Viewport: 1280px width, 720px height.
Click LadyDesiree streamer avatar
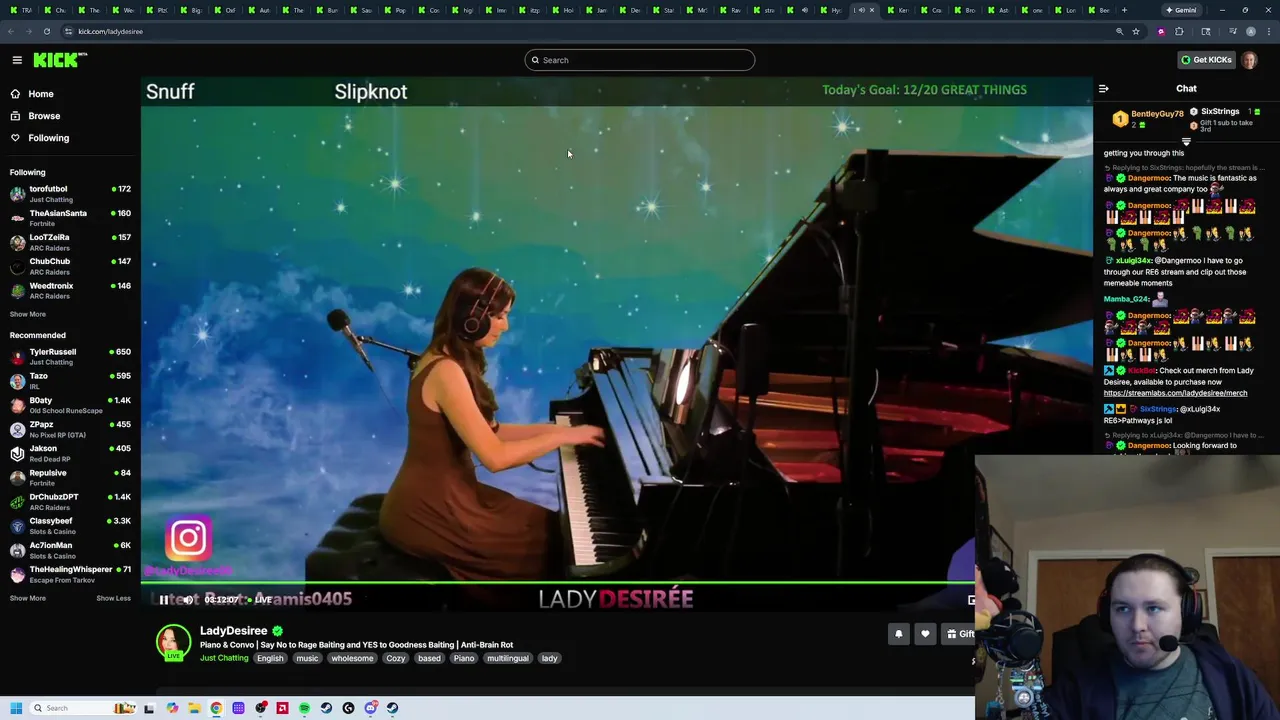[173, 642]
